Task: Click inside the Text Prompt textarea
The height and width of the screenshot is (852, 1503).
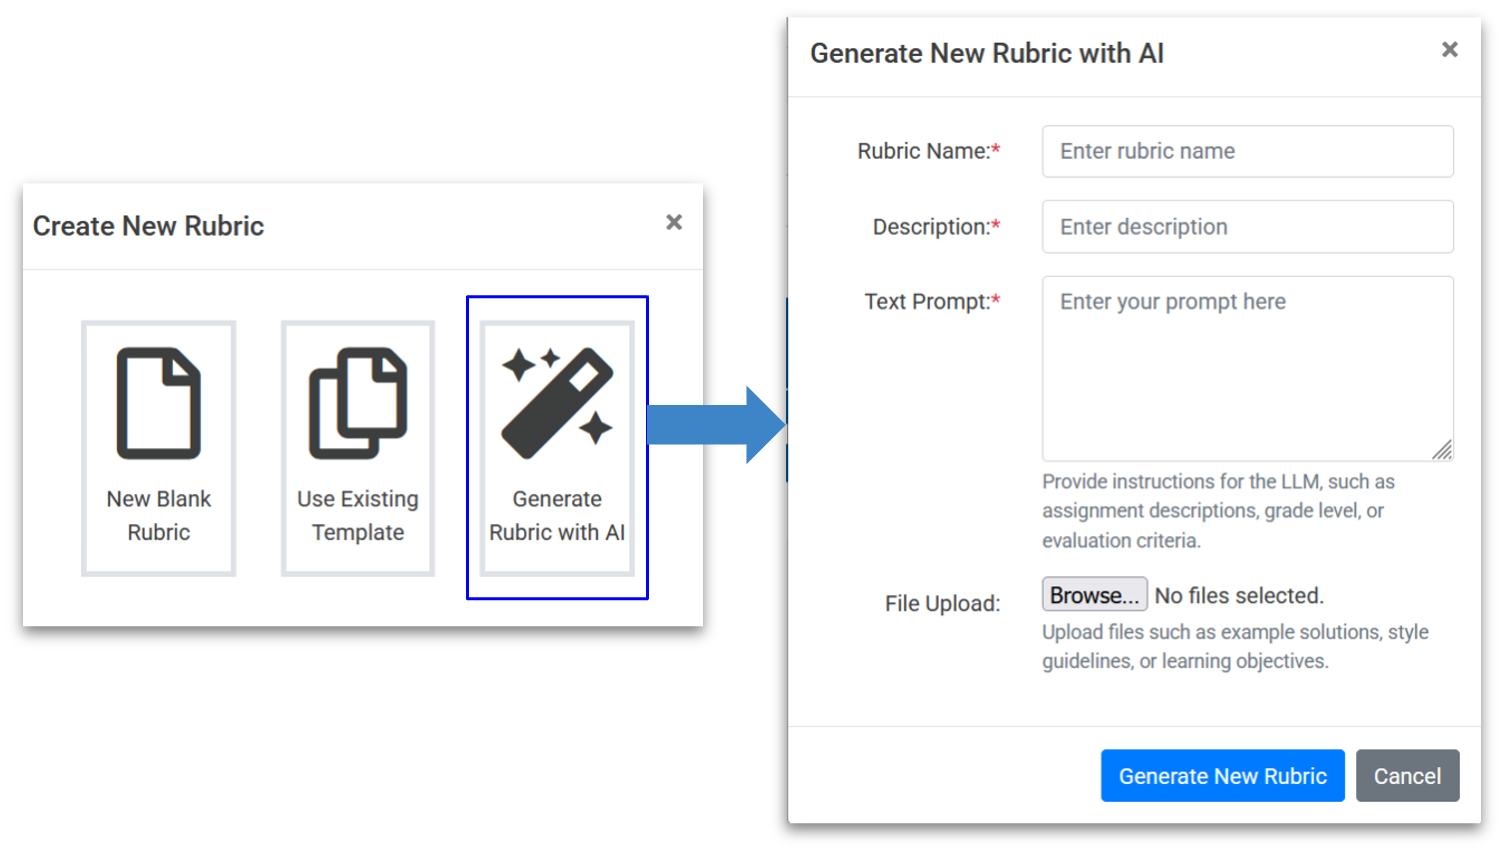Action: (1247, 368)
